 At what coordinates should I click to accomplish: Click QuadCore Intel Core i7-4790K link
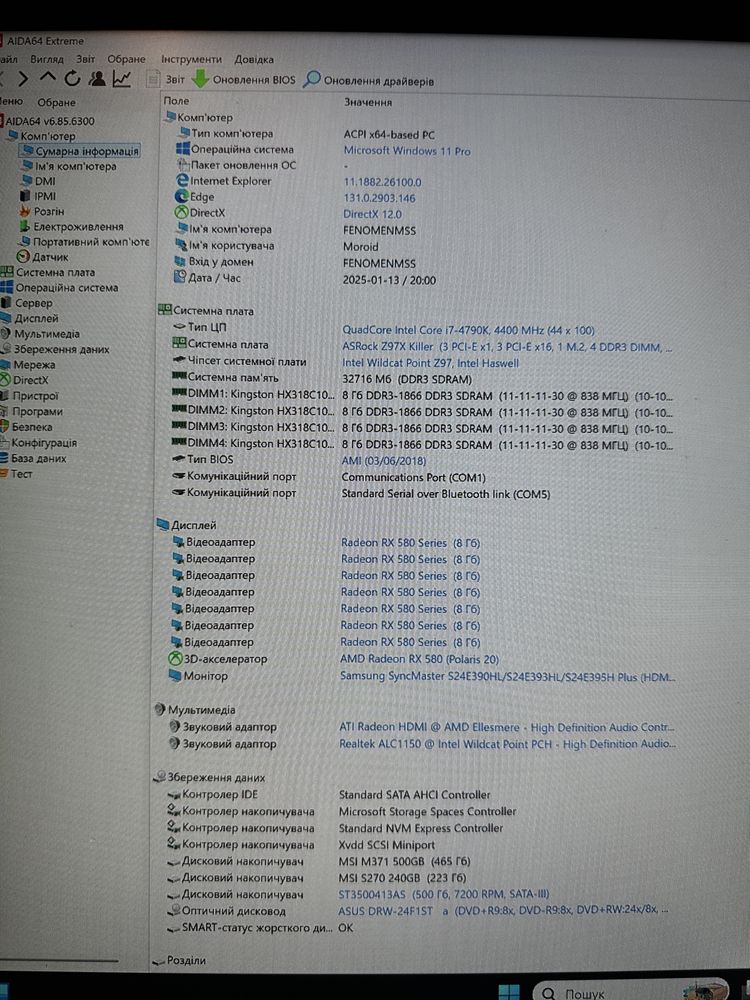click(468, 330)
